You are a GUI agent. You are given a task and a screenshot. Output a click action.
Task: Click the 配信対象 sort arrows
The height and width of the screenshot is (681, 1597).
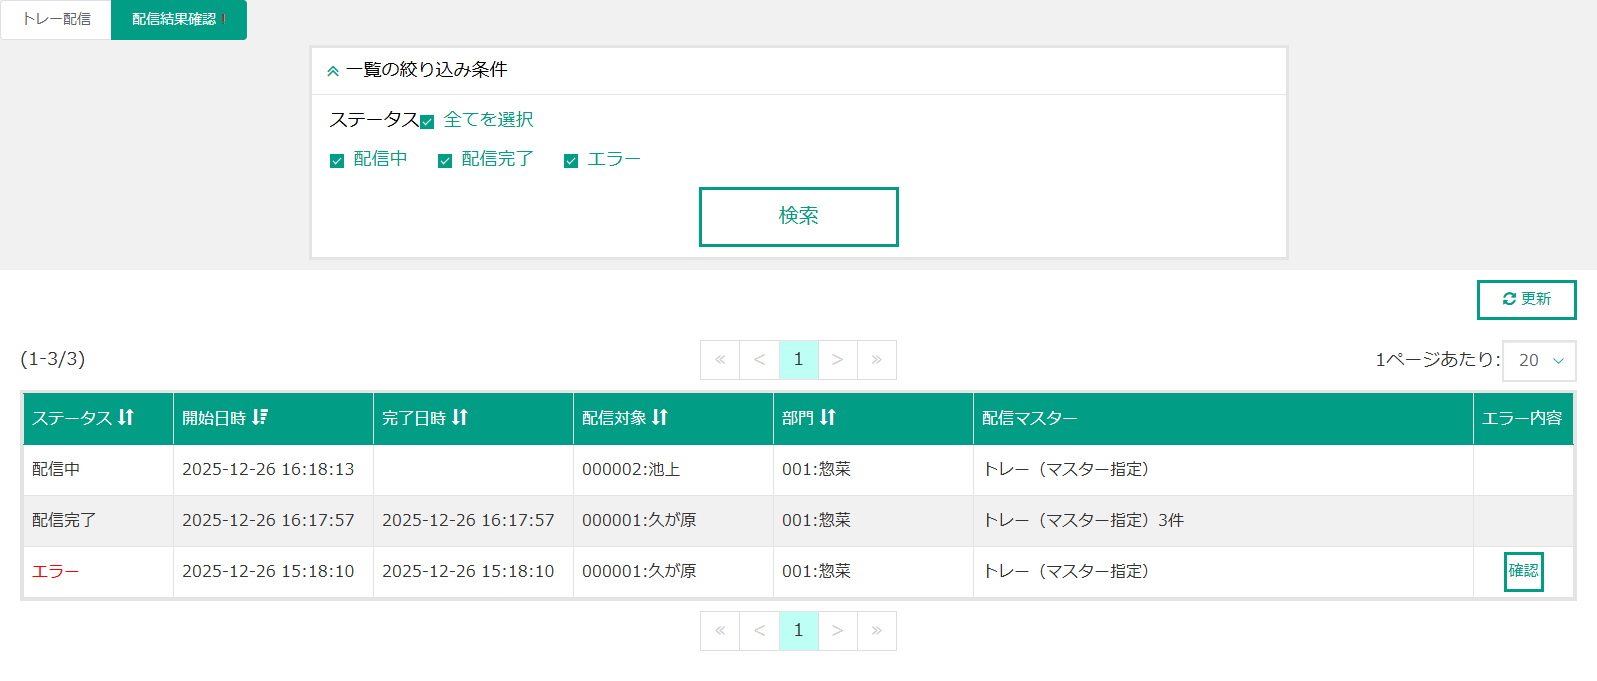pos(660,418)
